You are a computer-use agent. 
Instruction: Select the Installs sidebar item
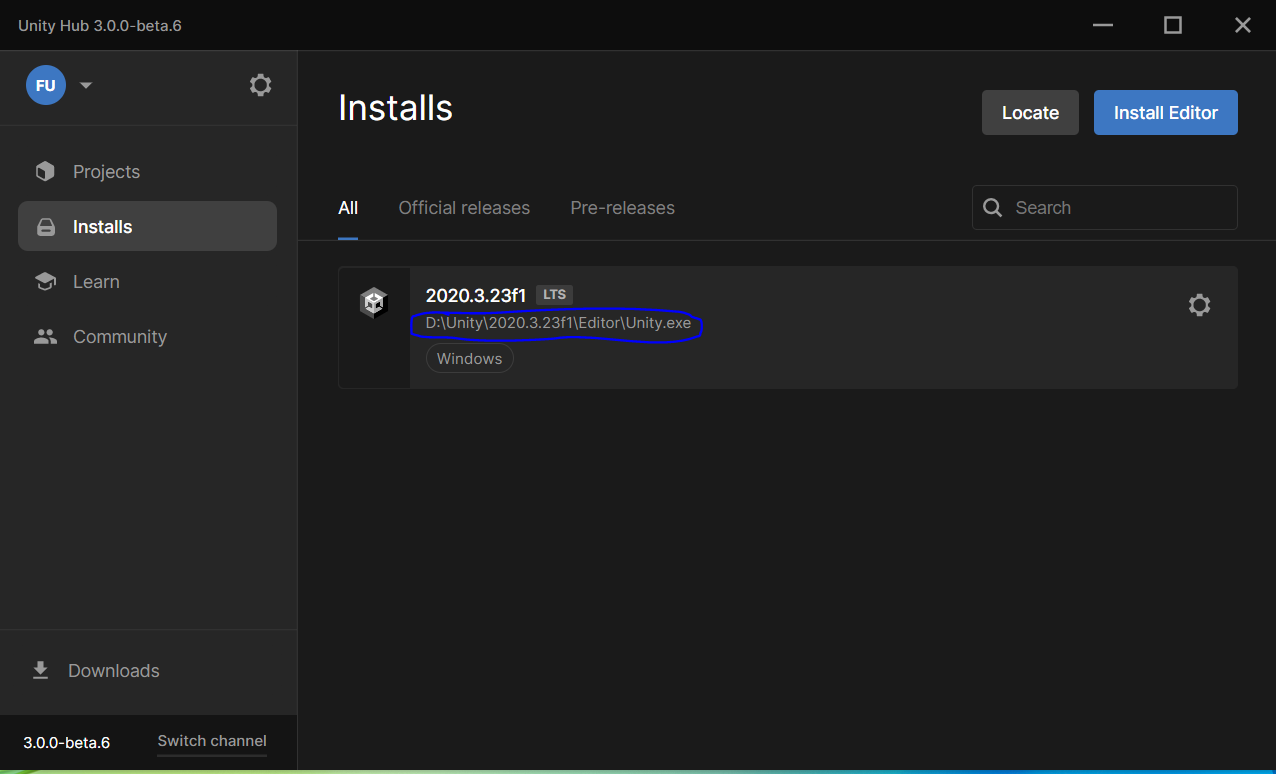147,226
